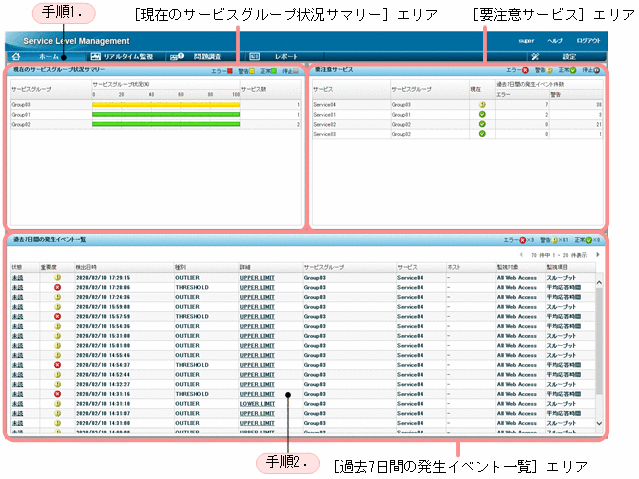
Task: Open 未読 link for 17:29:15 event
Action: tap(18, 278)
